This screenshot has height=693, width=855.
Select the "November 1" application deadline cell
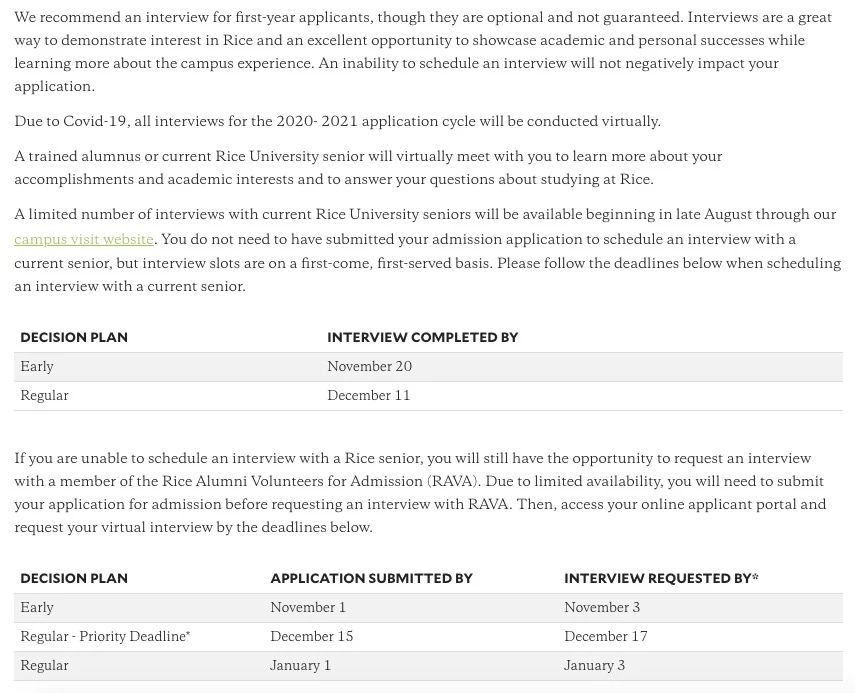tap(307, 608)
